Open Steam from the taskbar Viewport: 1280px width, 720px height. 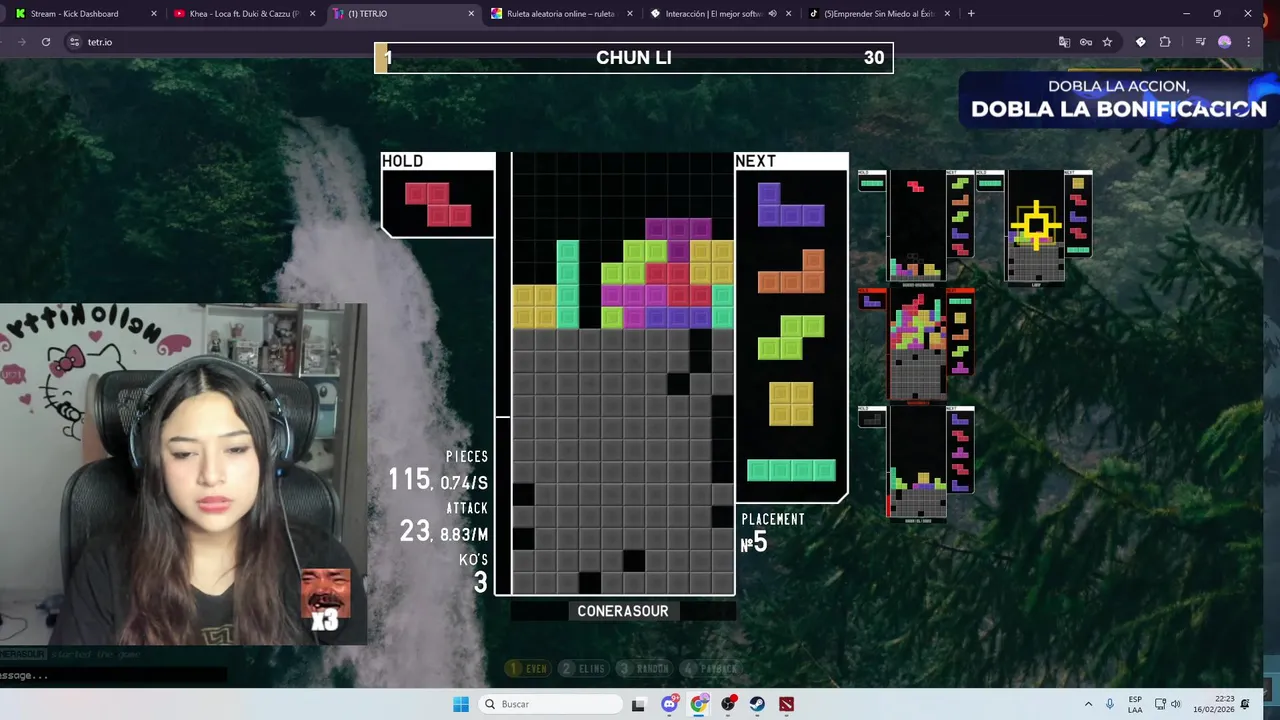[x=757, y=704]
